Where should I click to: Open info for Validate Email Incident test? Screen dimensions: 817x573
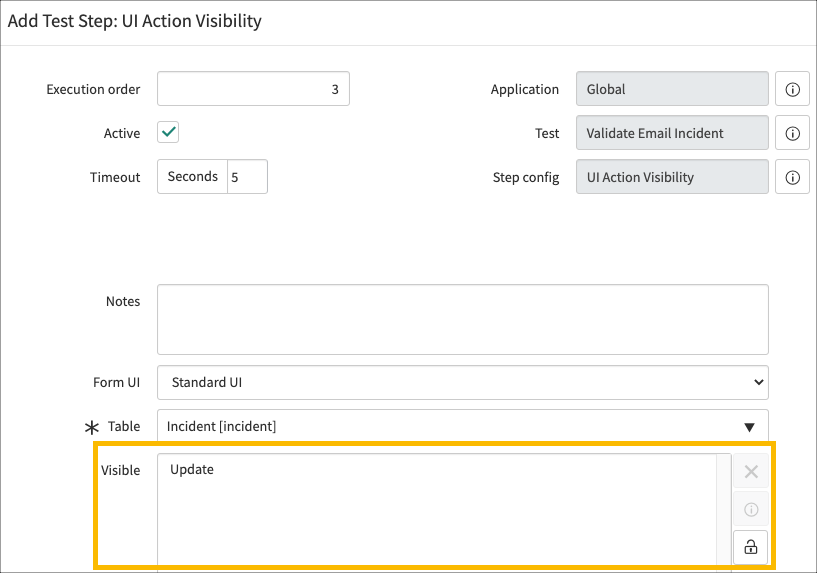point(792,133)
